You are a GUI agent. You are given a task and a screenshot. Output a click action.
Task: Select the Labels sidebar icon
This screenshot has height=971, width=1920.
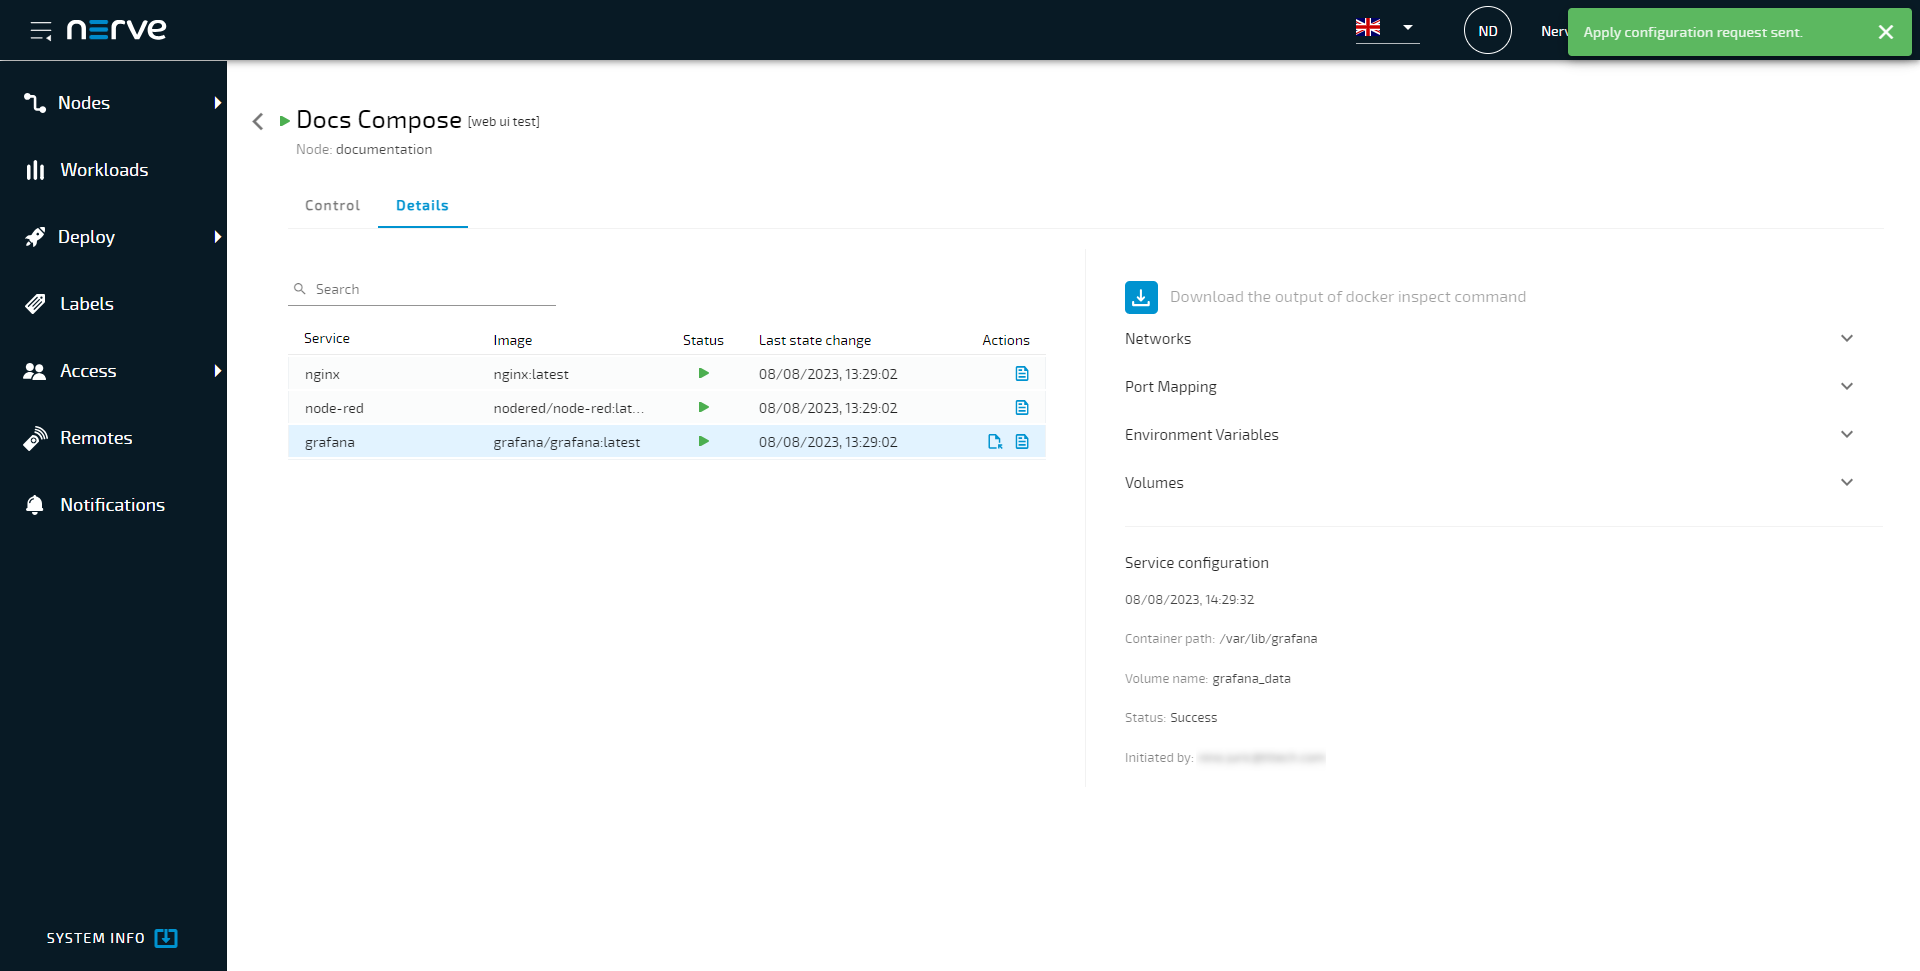(x=35, y=303)
